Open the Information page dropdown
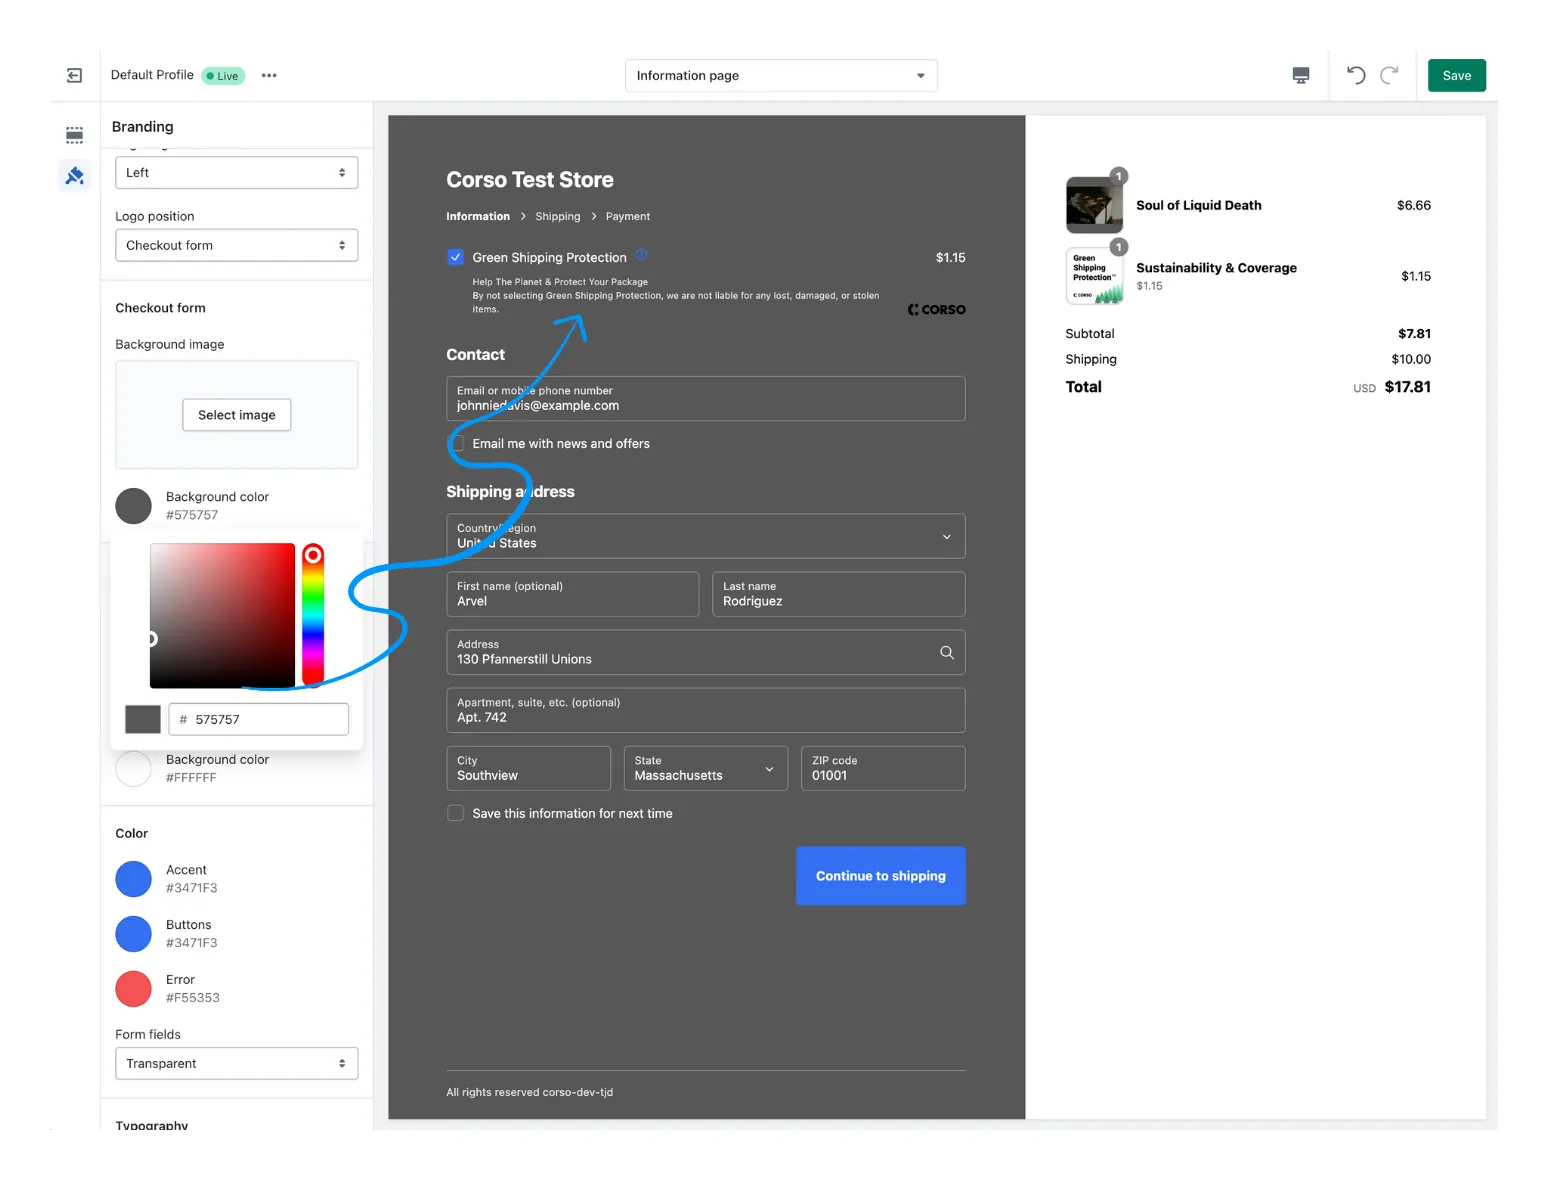 780,76
